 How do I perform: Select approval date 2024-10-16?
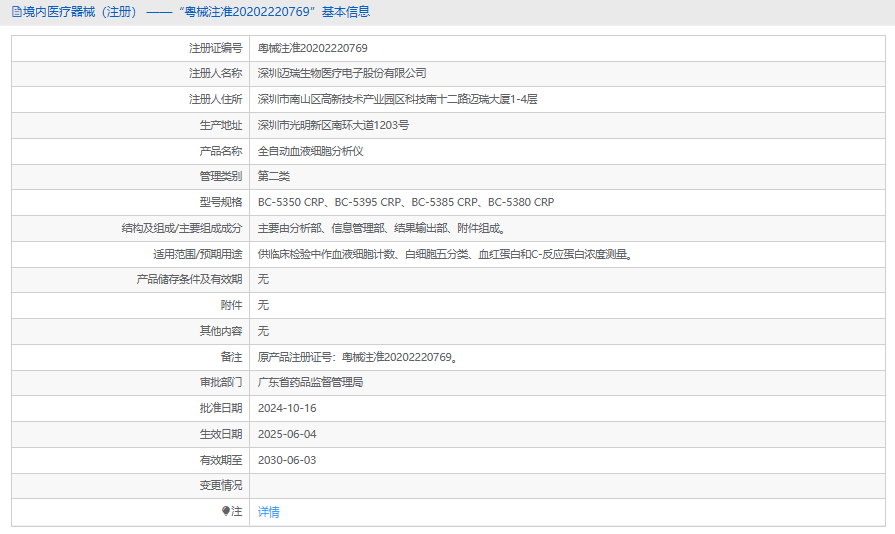point(287,408)
